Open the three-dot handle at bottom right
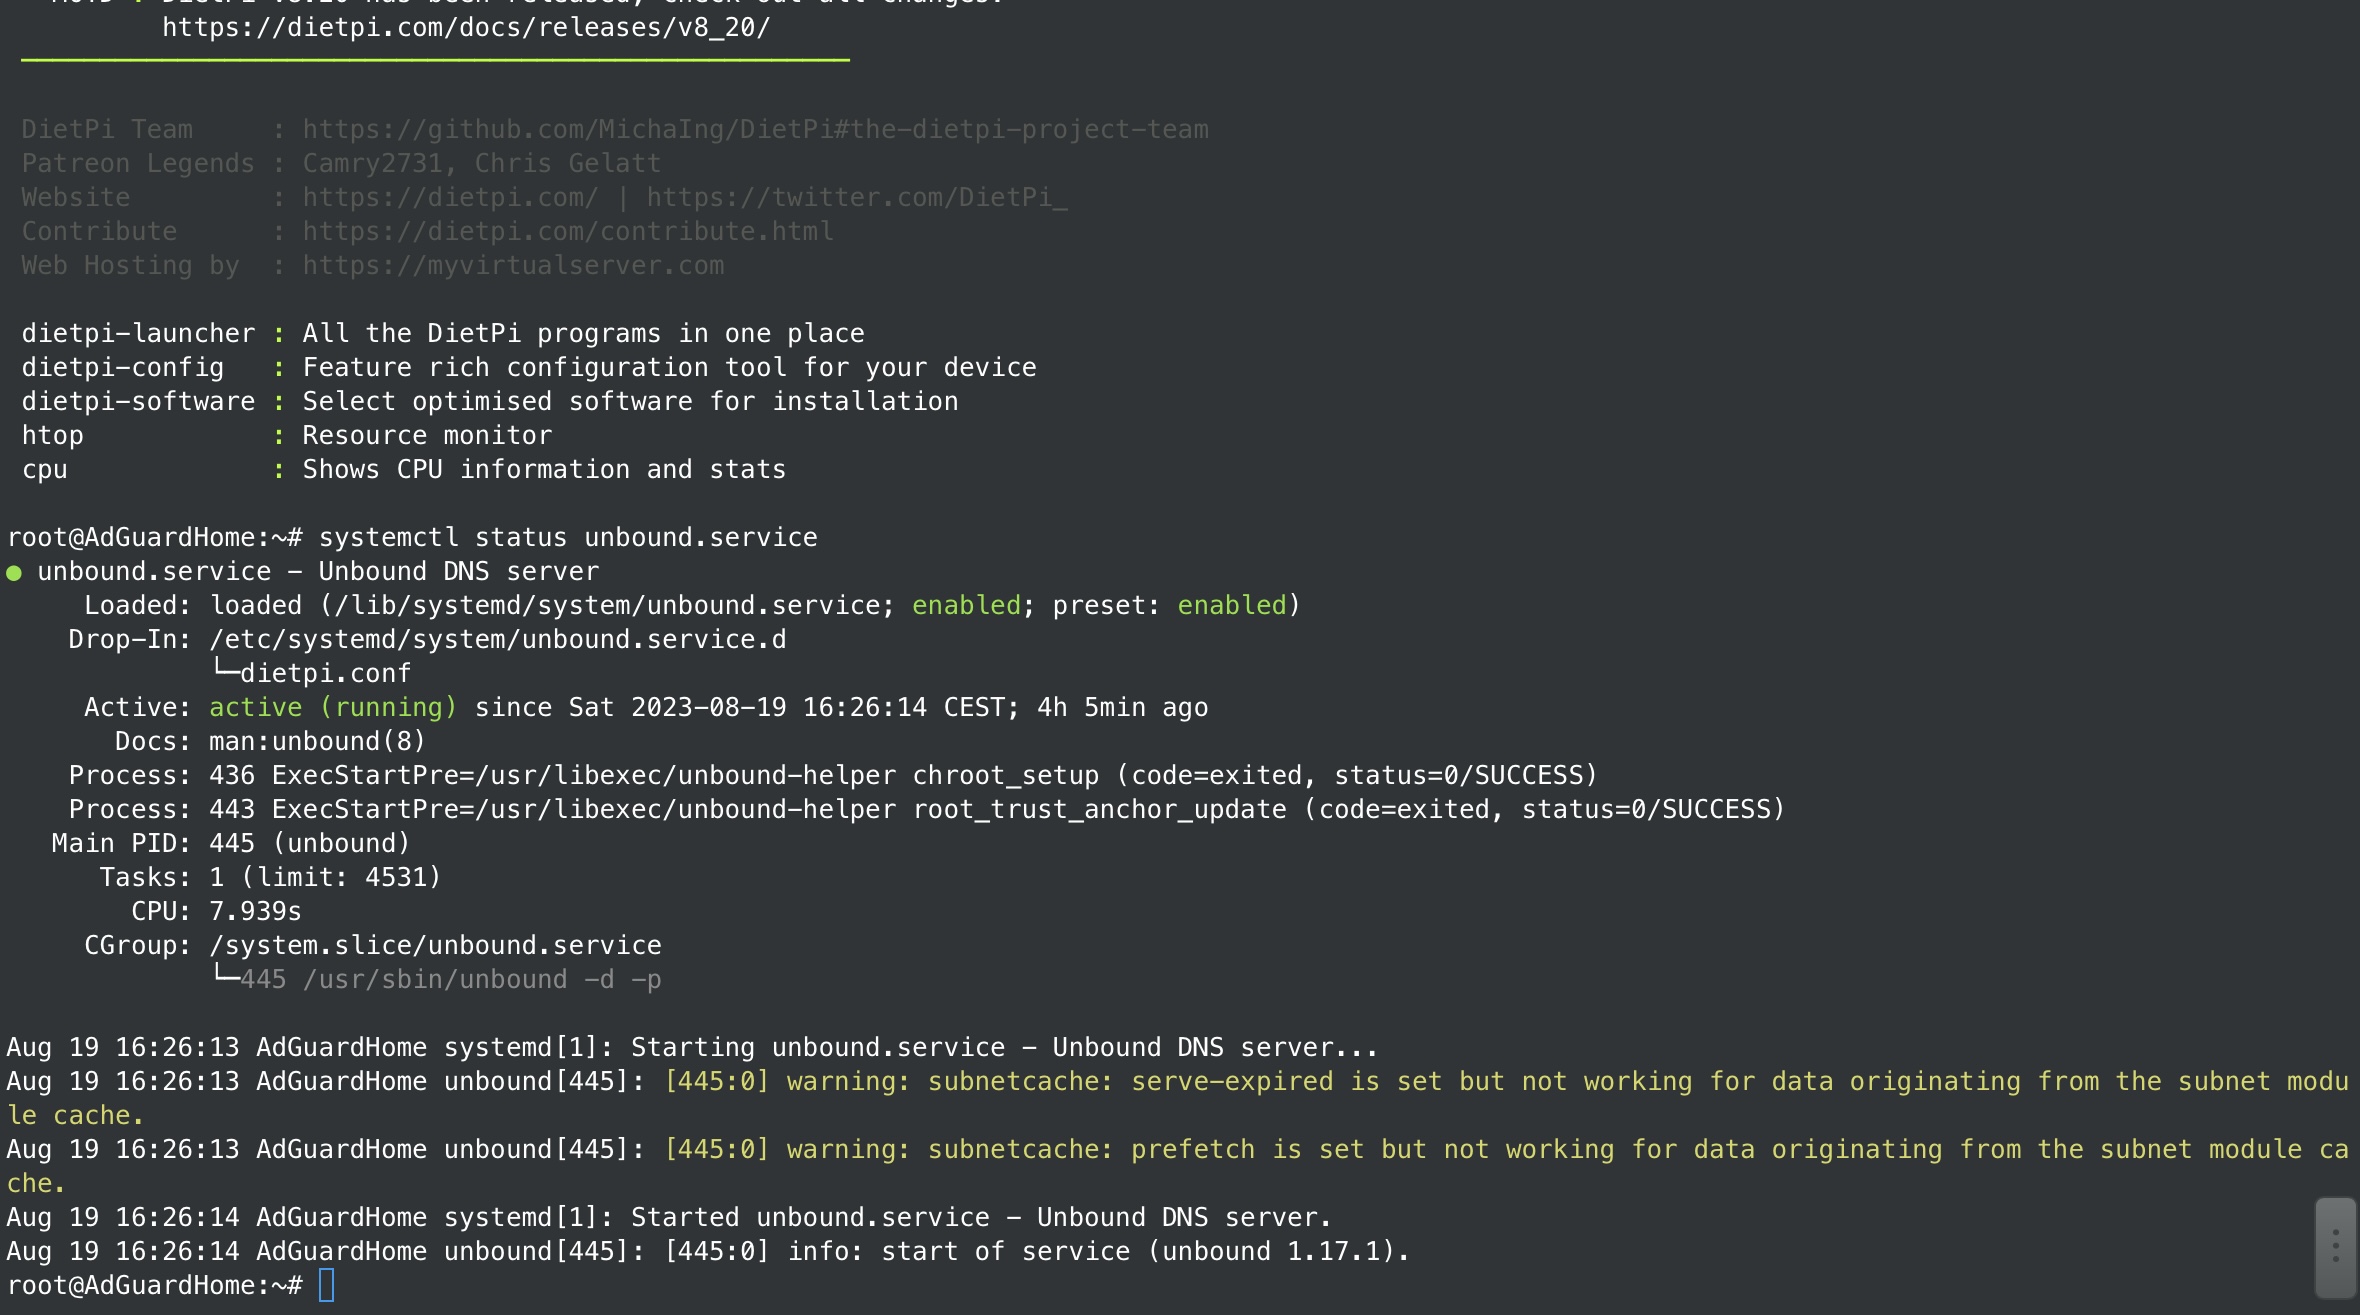Screen dimensions: 2360x1315 (x=2335, y=1245)
